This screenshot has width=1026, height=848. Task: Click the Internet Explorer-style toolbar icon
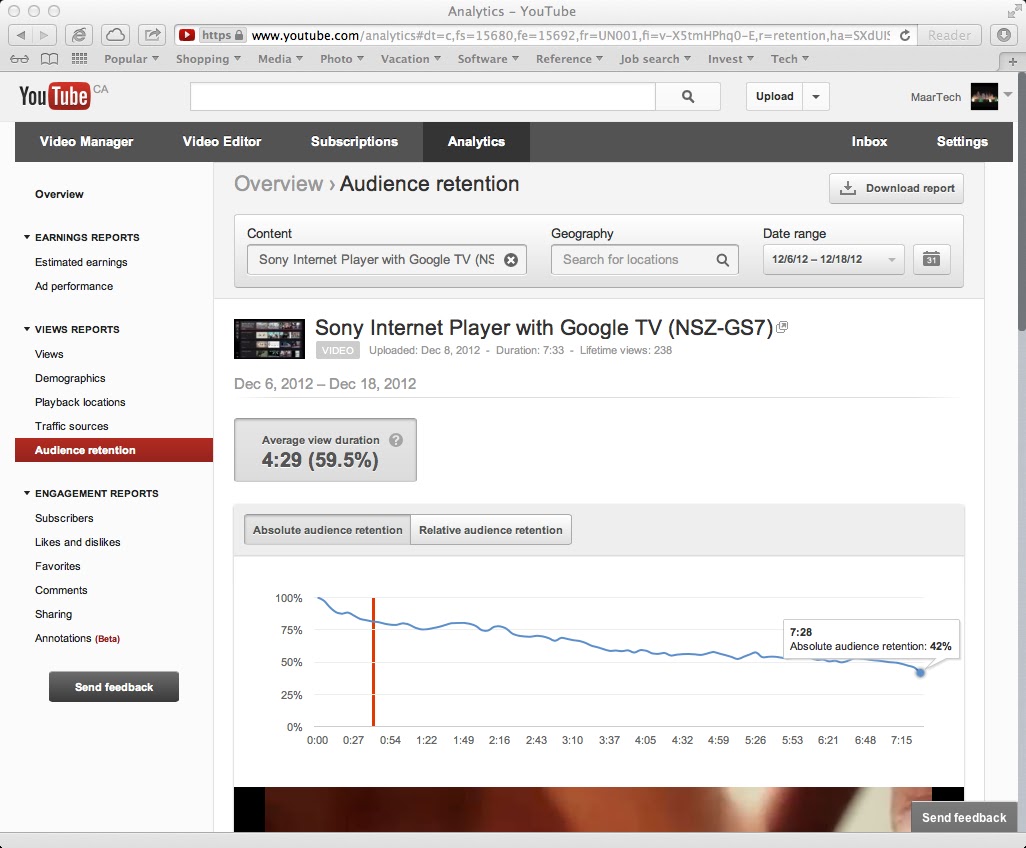coord(79,35)
